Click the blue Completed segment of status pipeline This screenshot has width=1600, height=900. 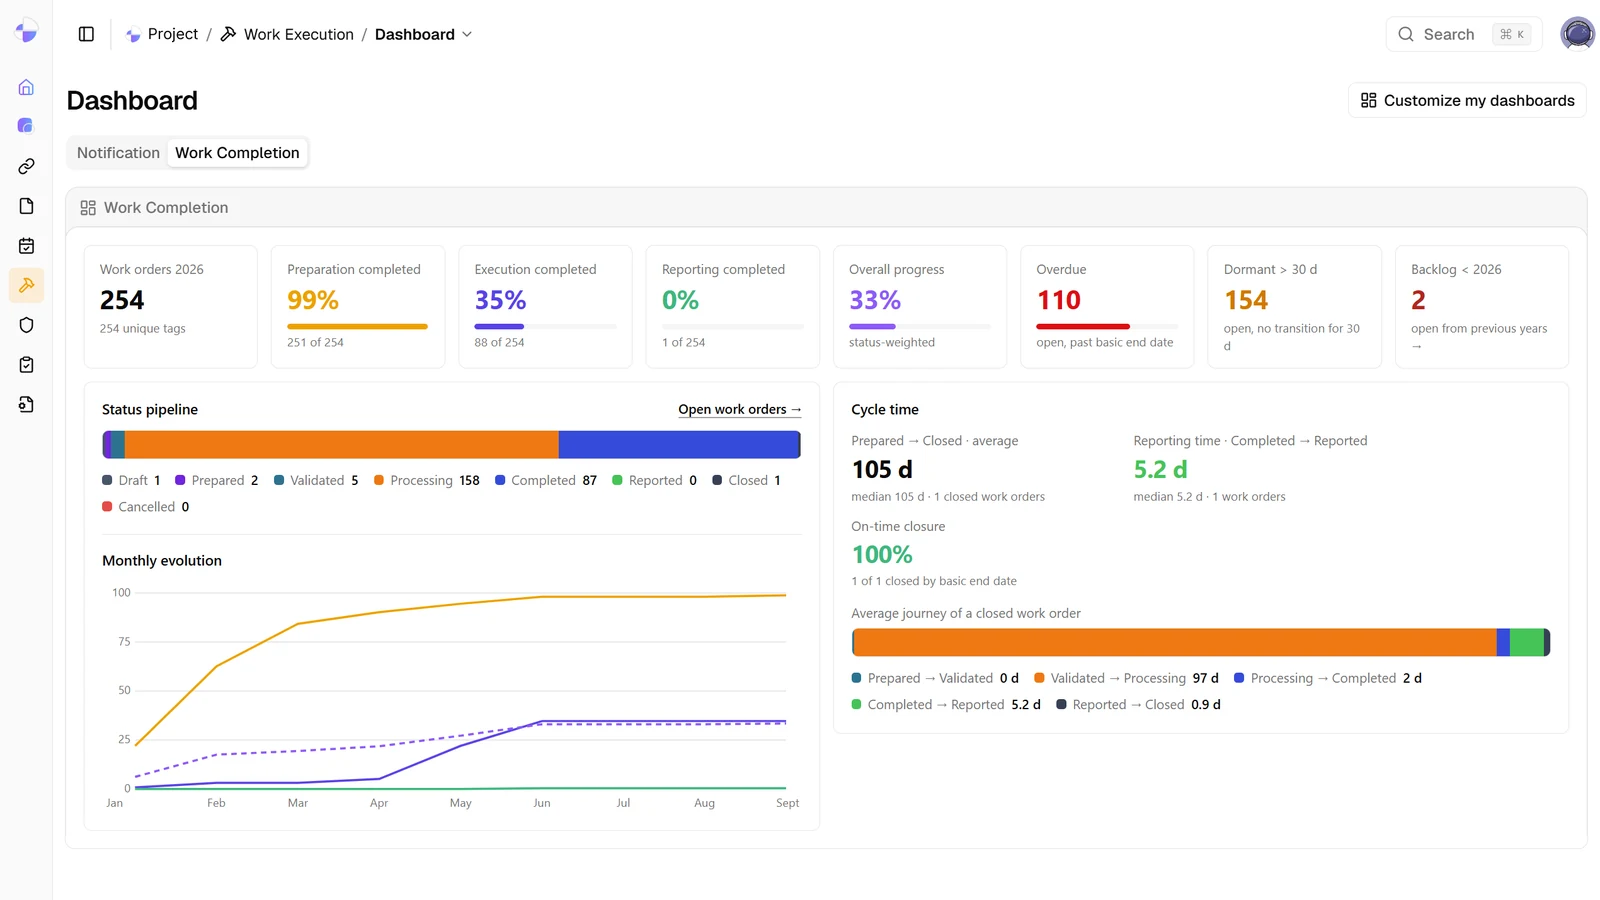coord(679,444)
